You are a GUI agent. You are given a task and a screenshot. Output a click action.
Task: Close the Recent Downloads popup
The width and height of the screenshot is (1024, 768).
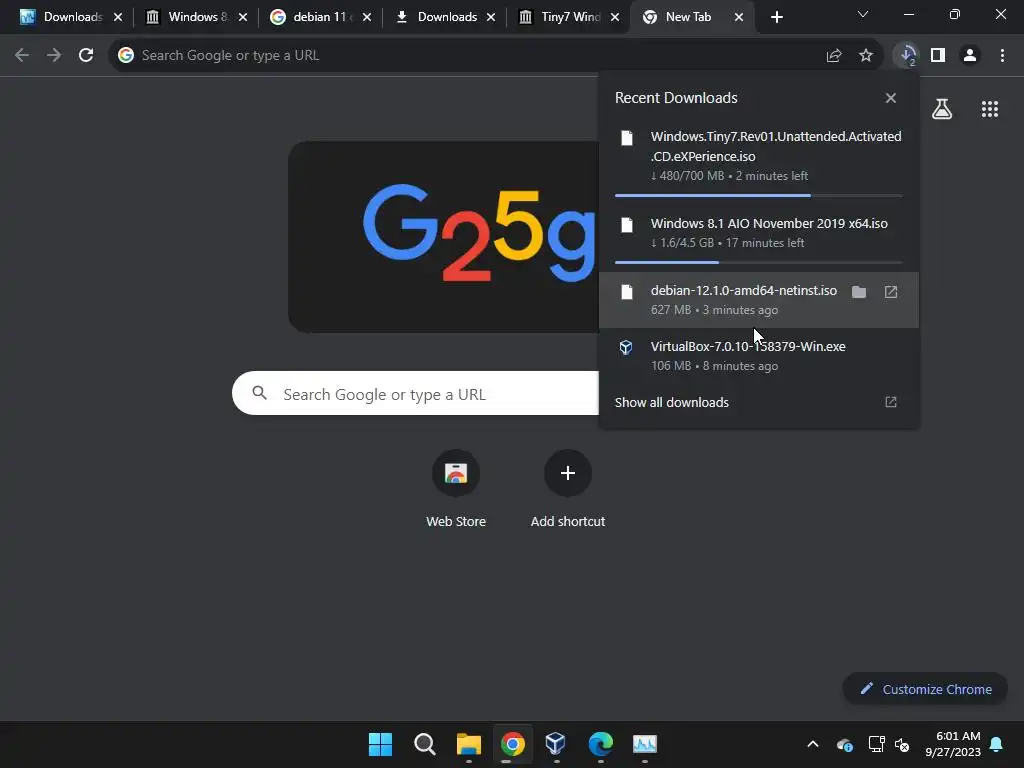point(891,98)
